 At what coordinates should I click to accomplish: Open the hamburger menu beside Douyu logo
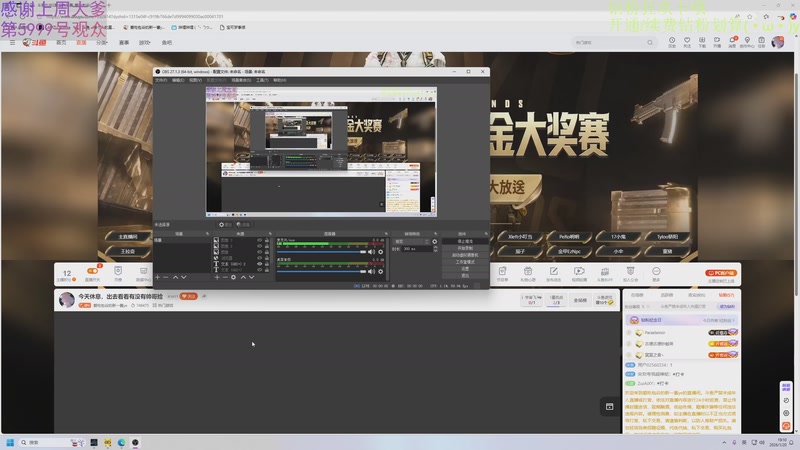click(12, 43)
